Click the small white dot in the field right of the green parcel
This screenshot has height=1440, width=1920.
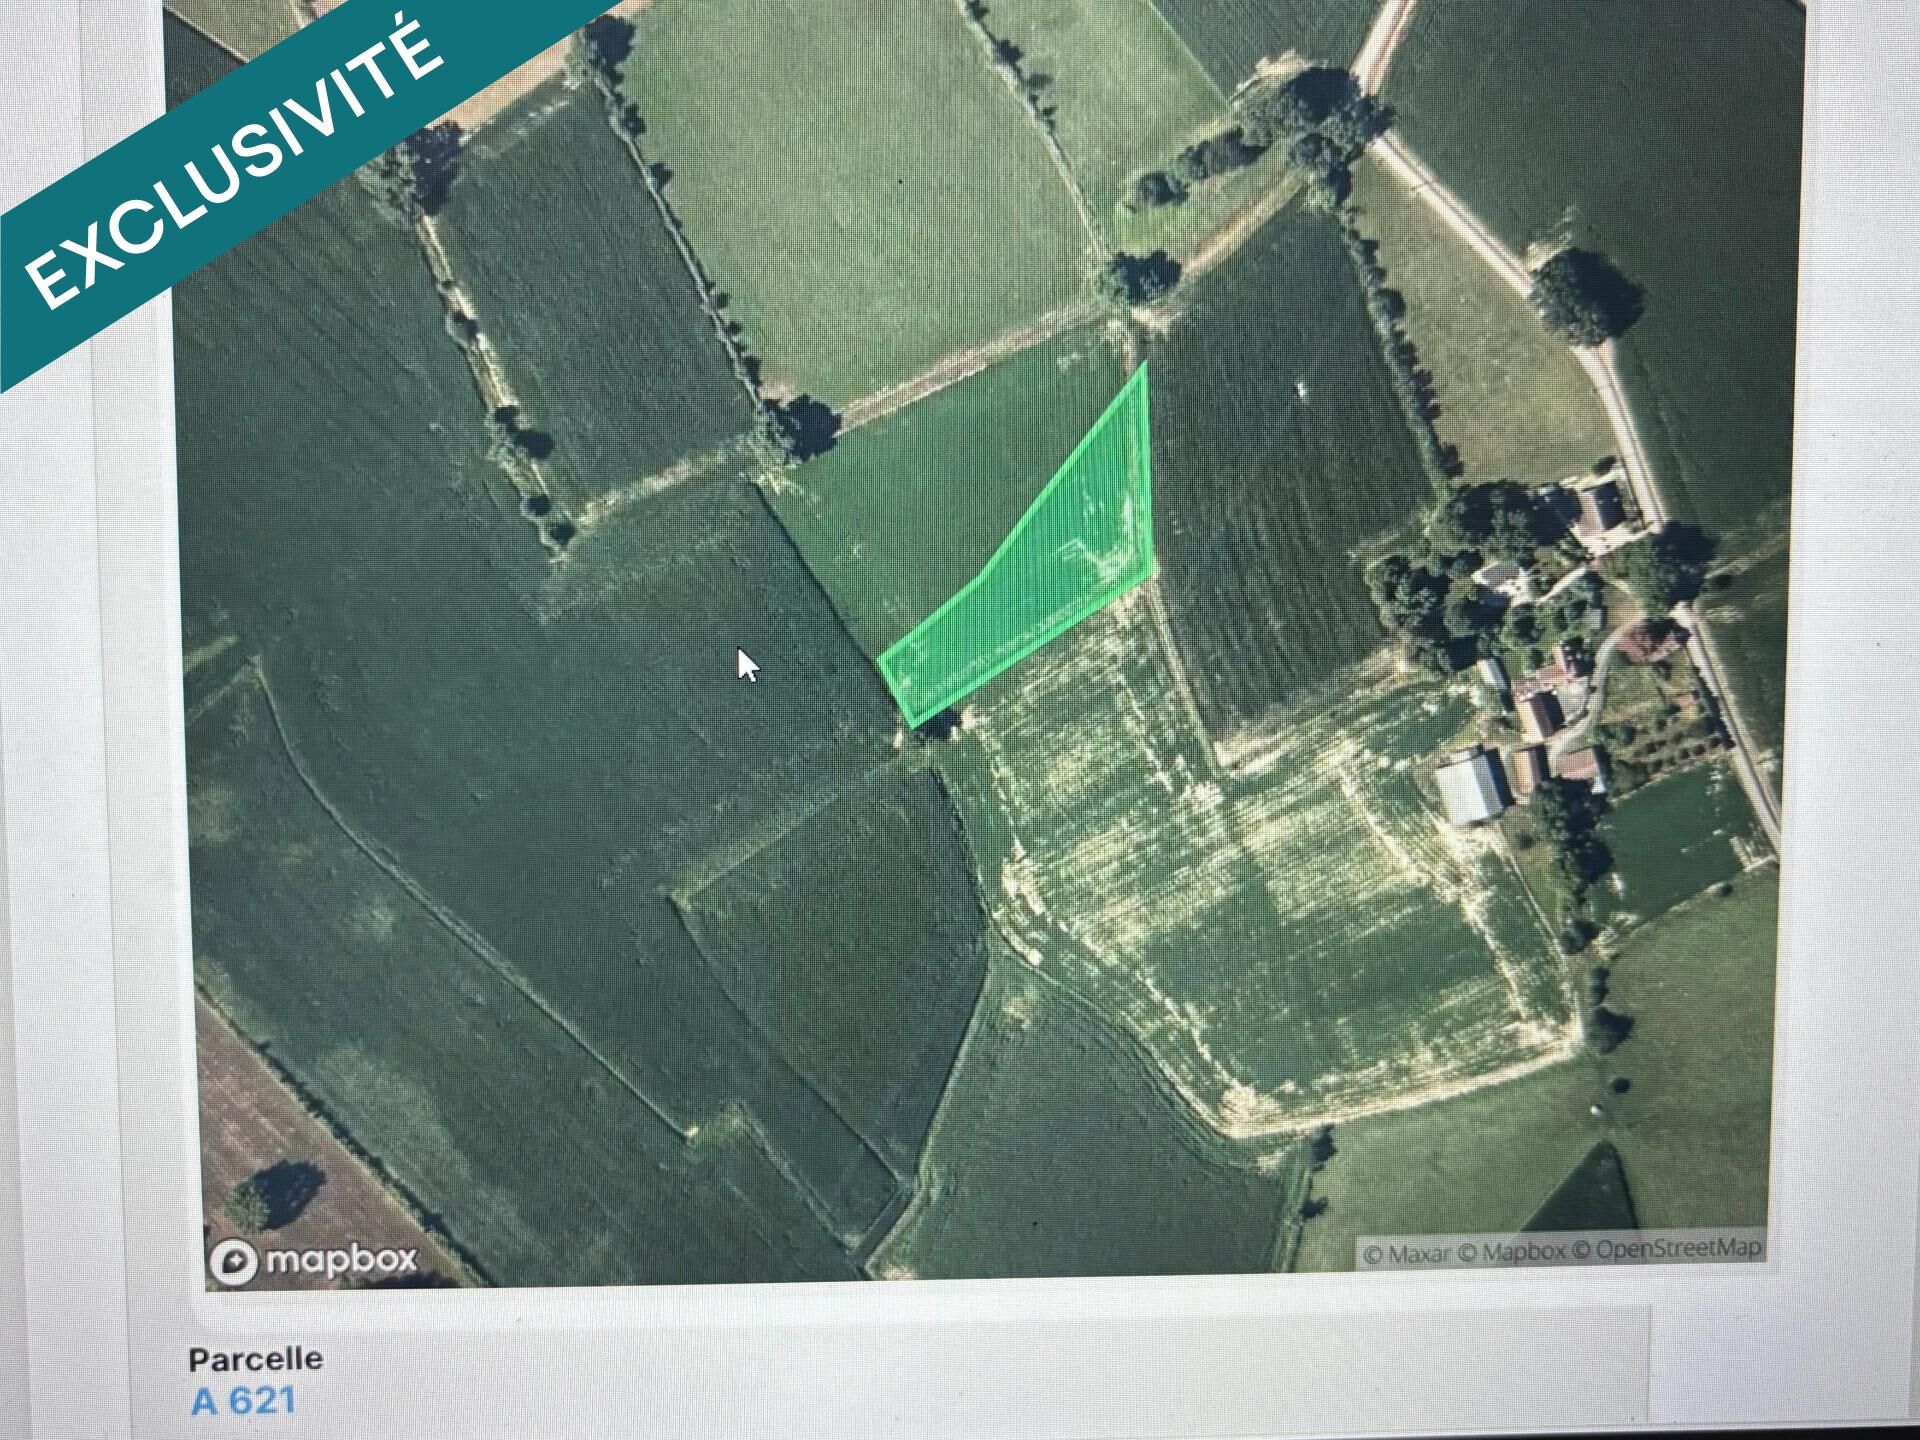coord(1300,389)
